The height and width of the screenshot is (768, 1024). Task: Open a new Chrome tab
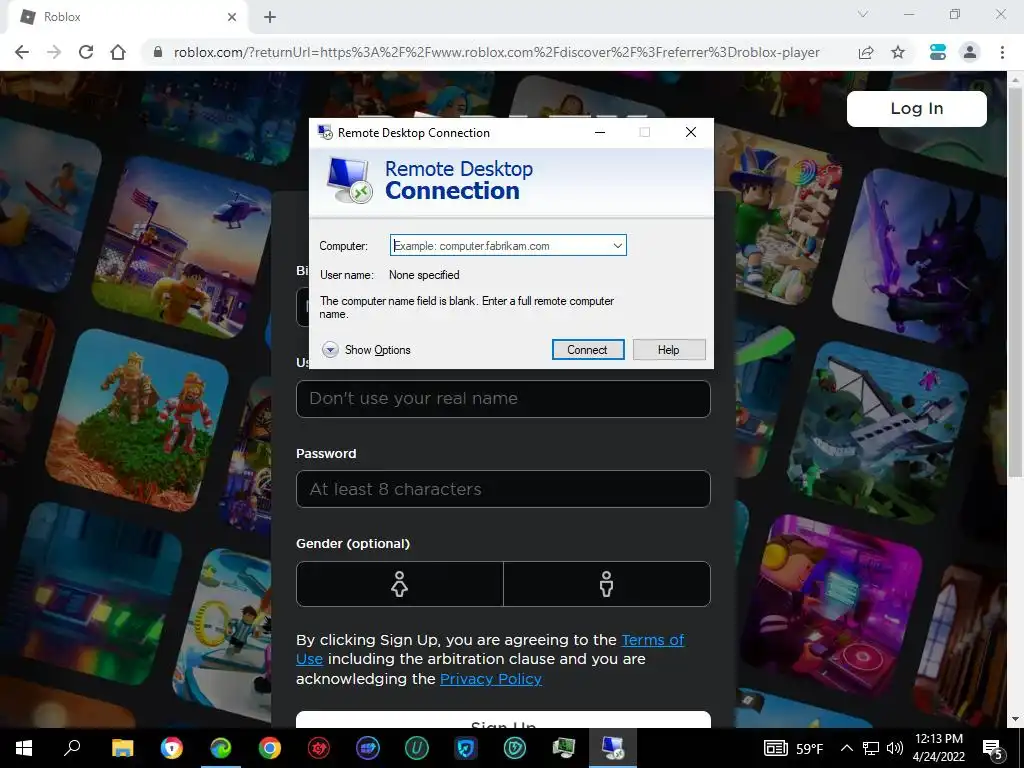270,17
